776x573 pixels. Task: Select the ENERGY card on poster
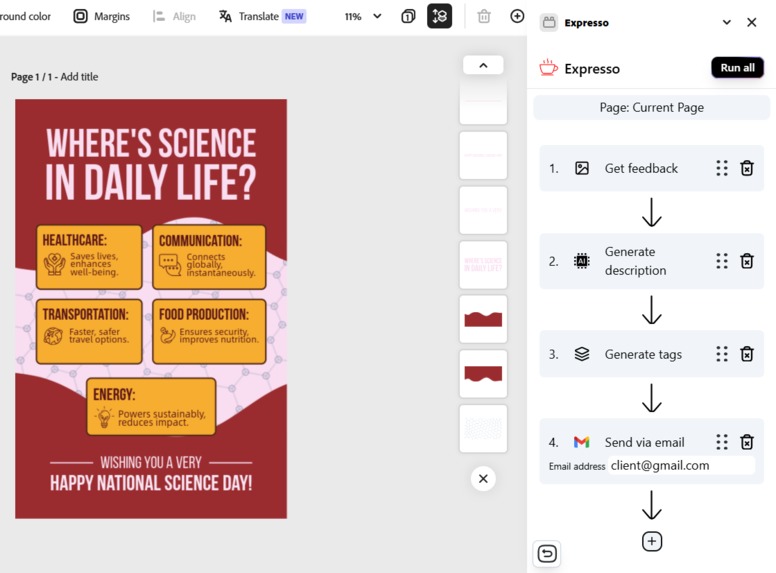pos(151,407)
